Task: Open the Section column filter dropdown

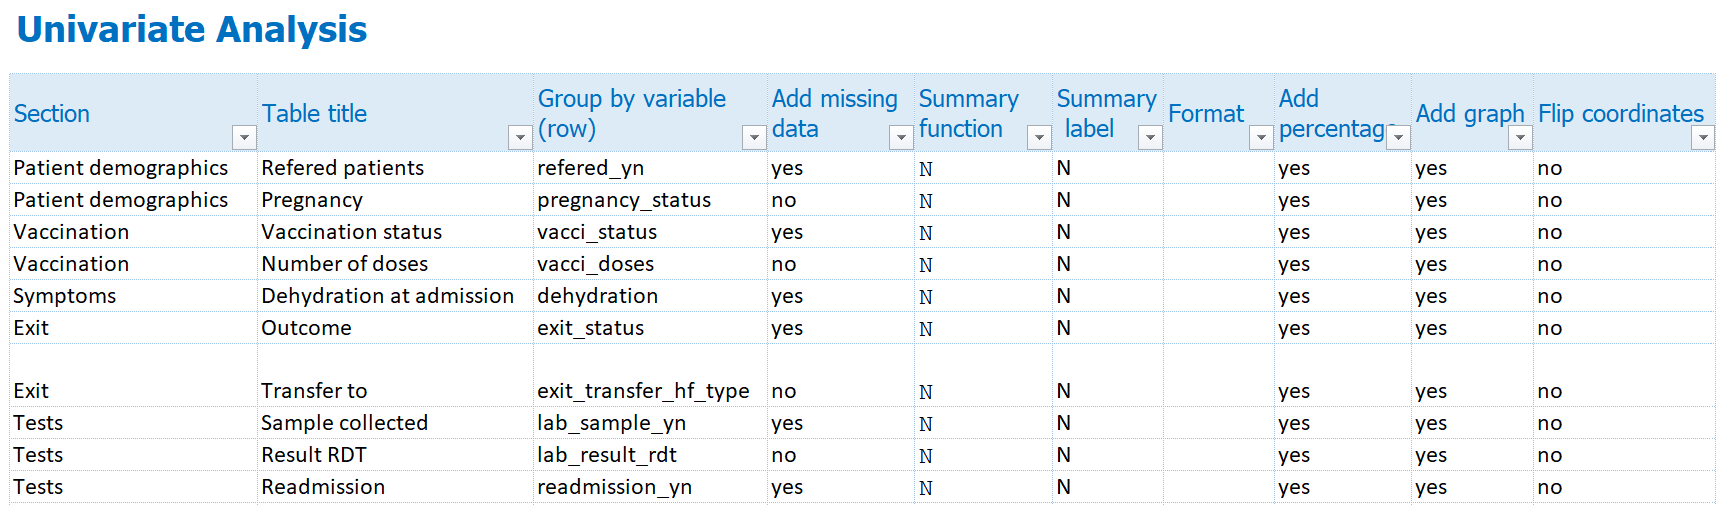Action: point(243,137)
